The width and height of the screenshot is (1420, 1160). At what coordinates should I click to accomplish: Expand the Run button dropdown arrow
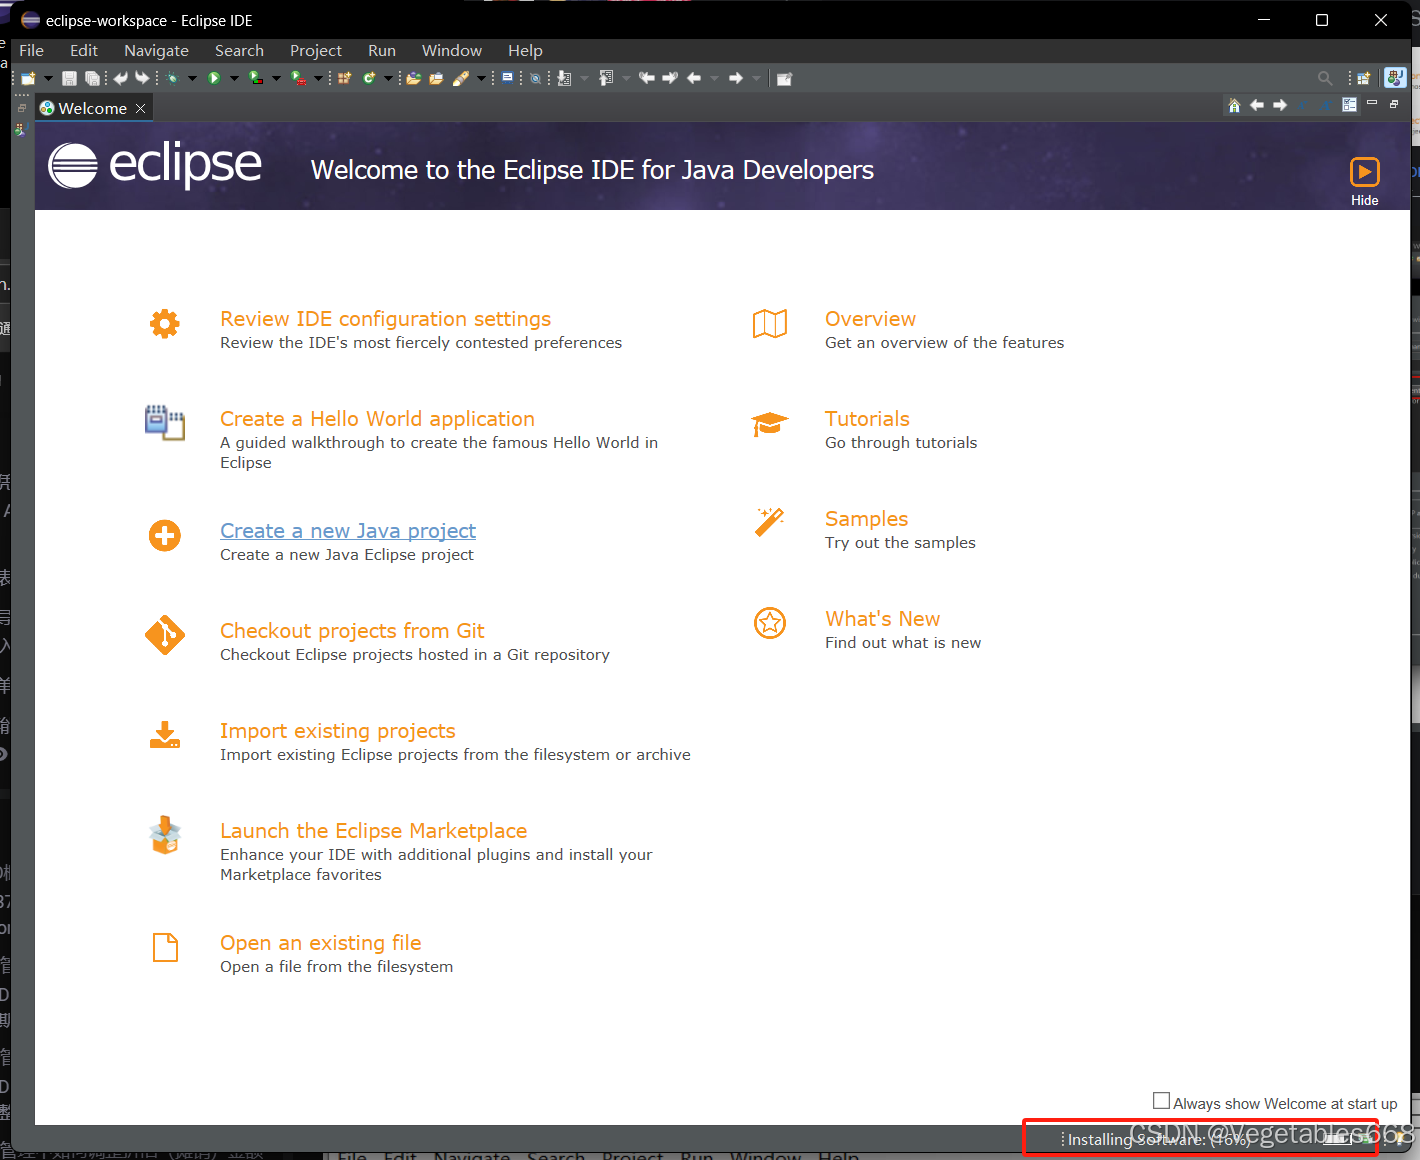pyautogui.click(x=234, y=77)
